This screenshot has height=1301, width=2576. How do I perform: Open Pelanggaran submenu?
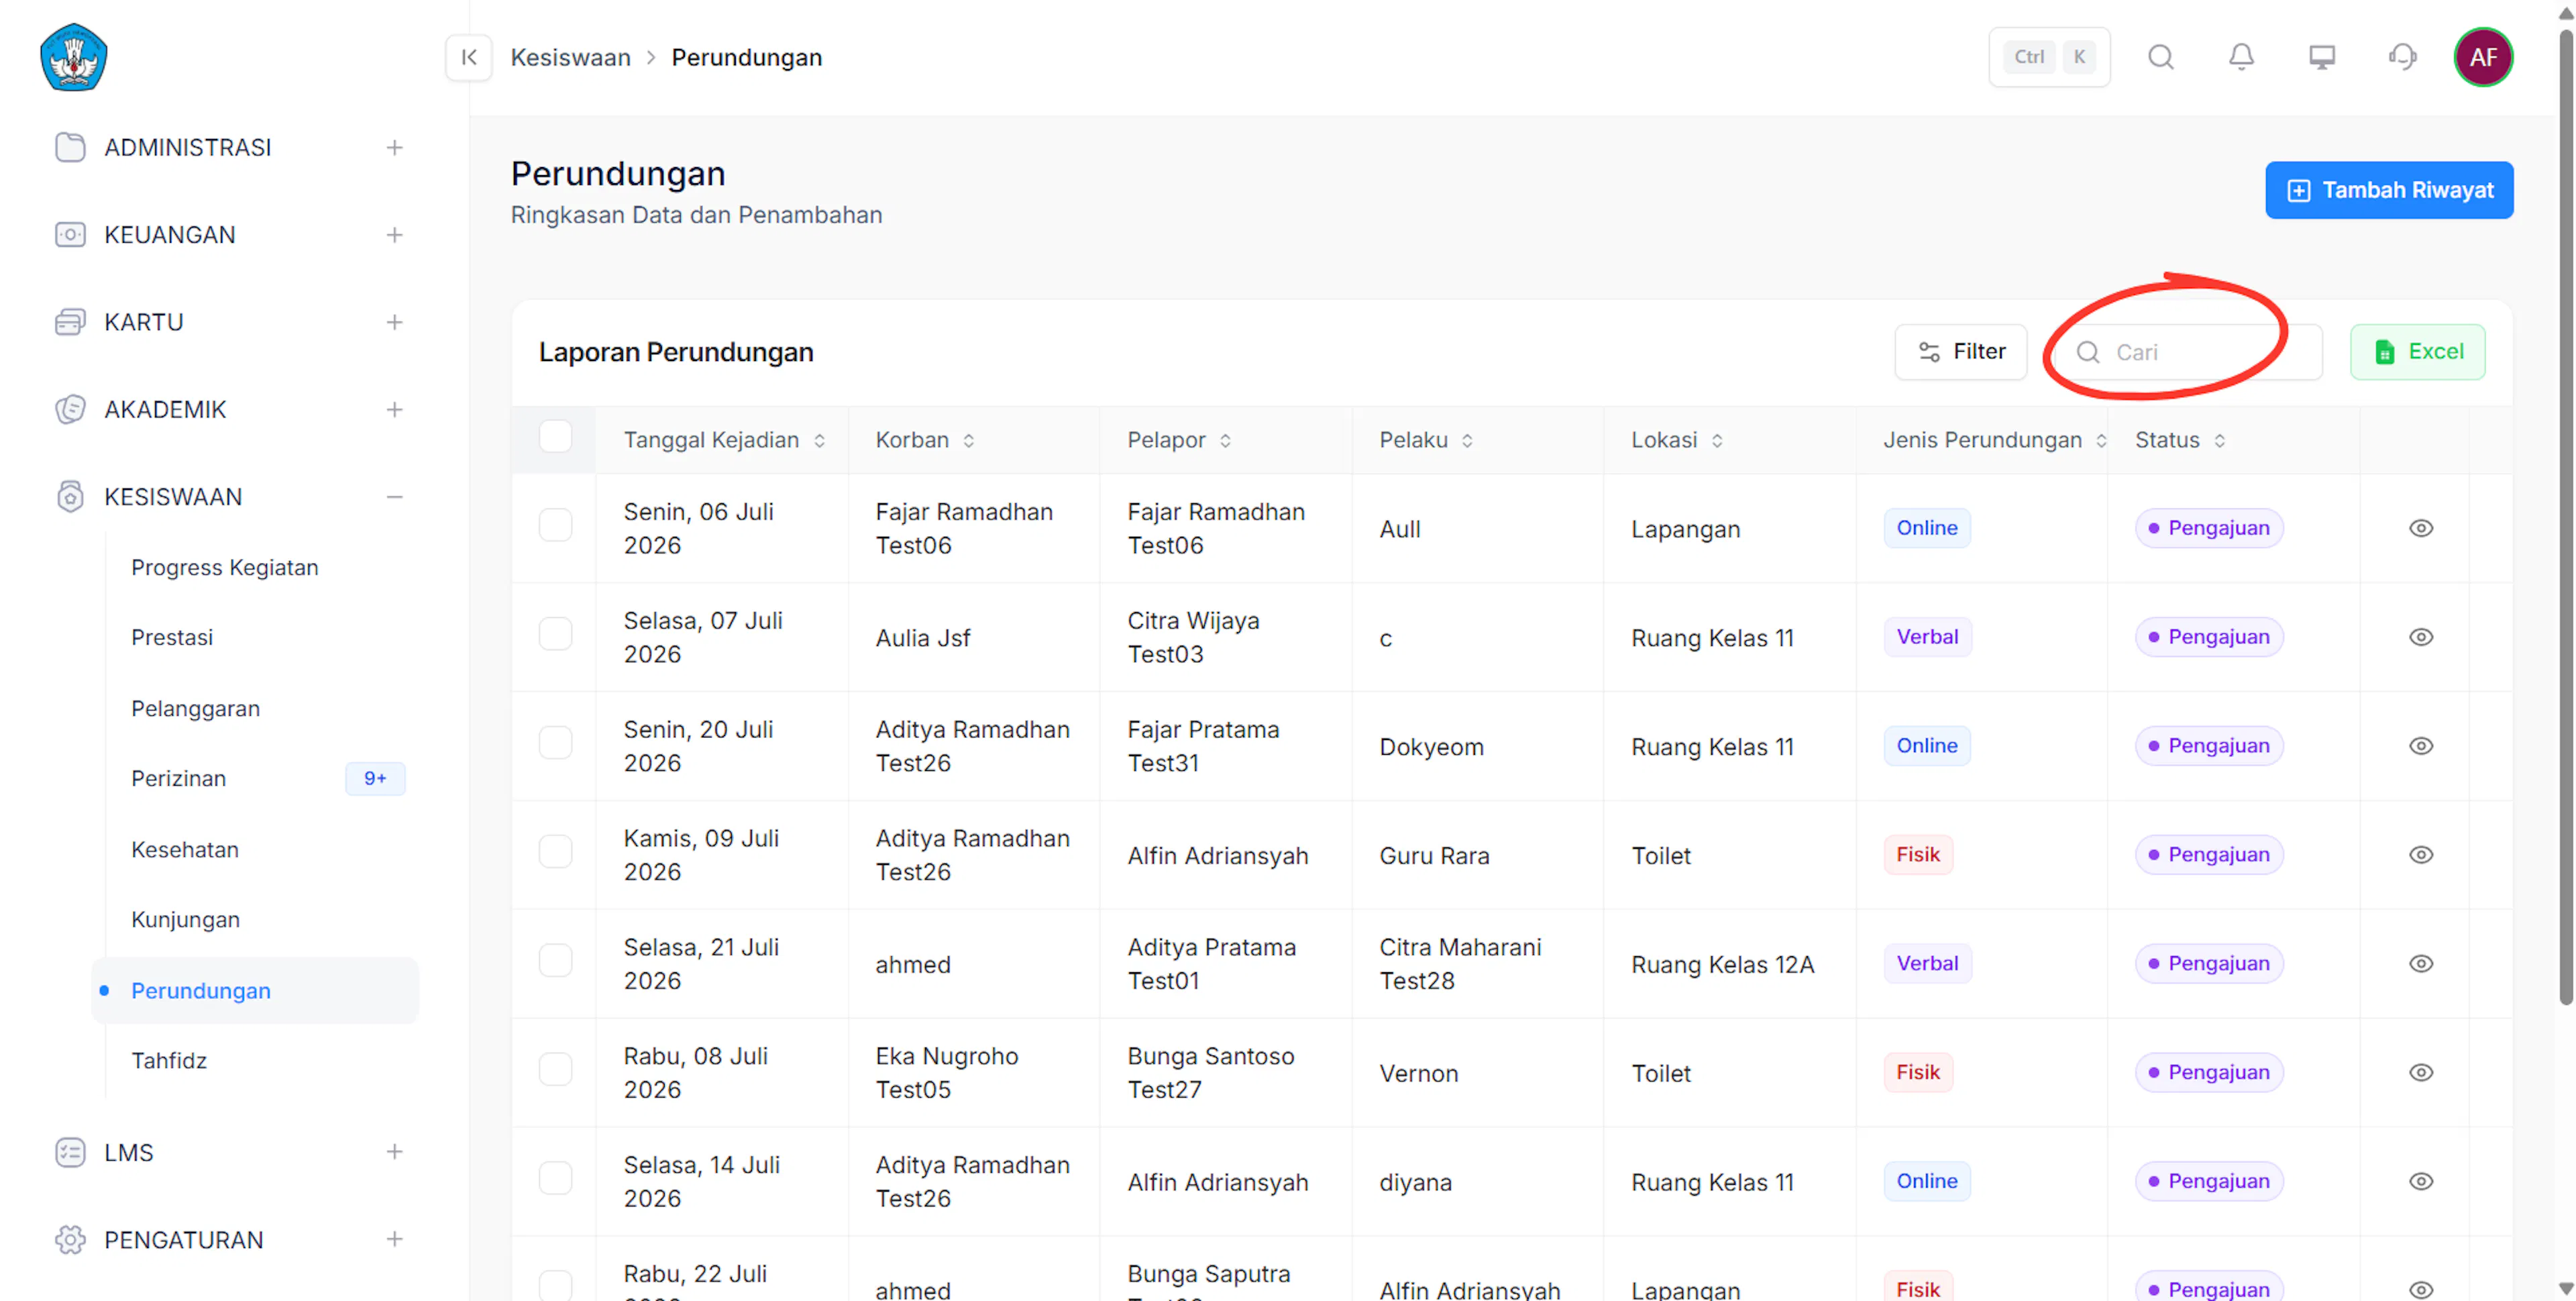coord(195,708)
